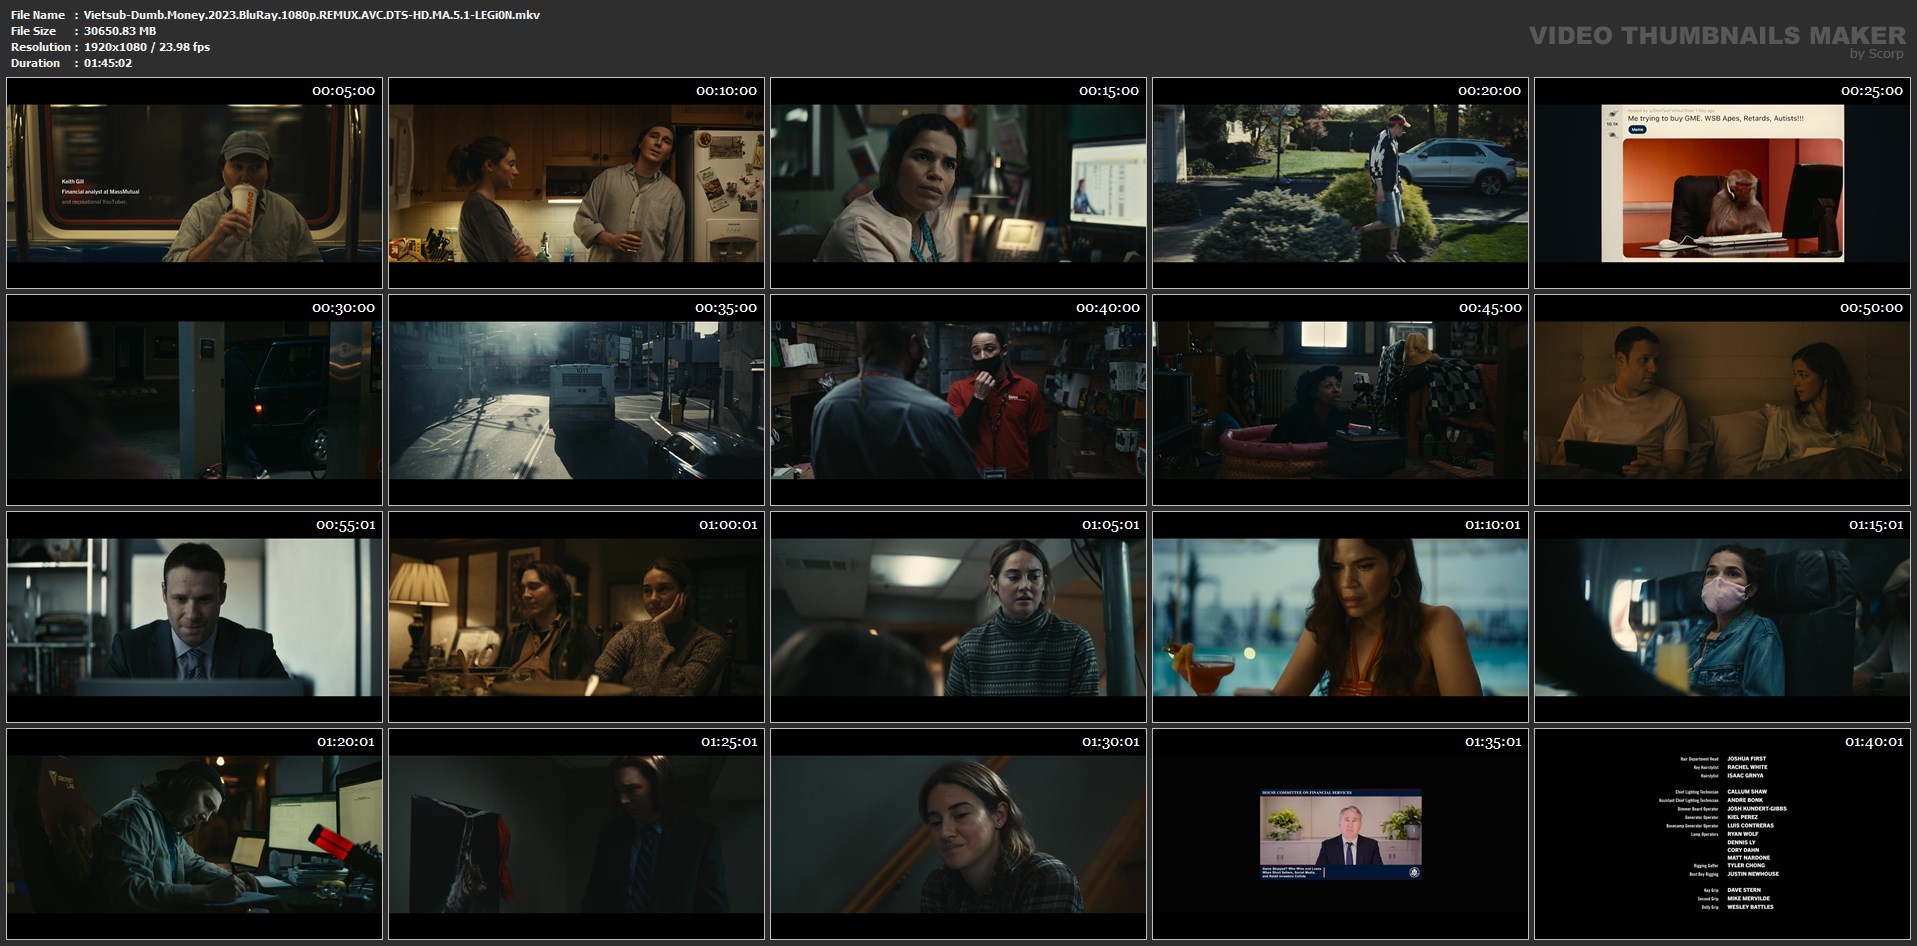Select the thumbnail at 00:10:00
The width and height of the screenshot is (1917, 946).
(x=576, y=183)
